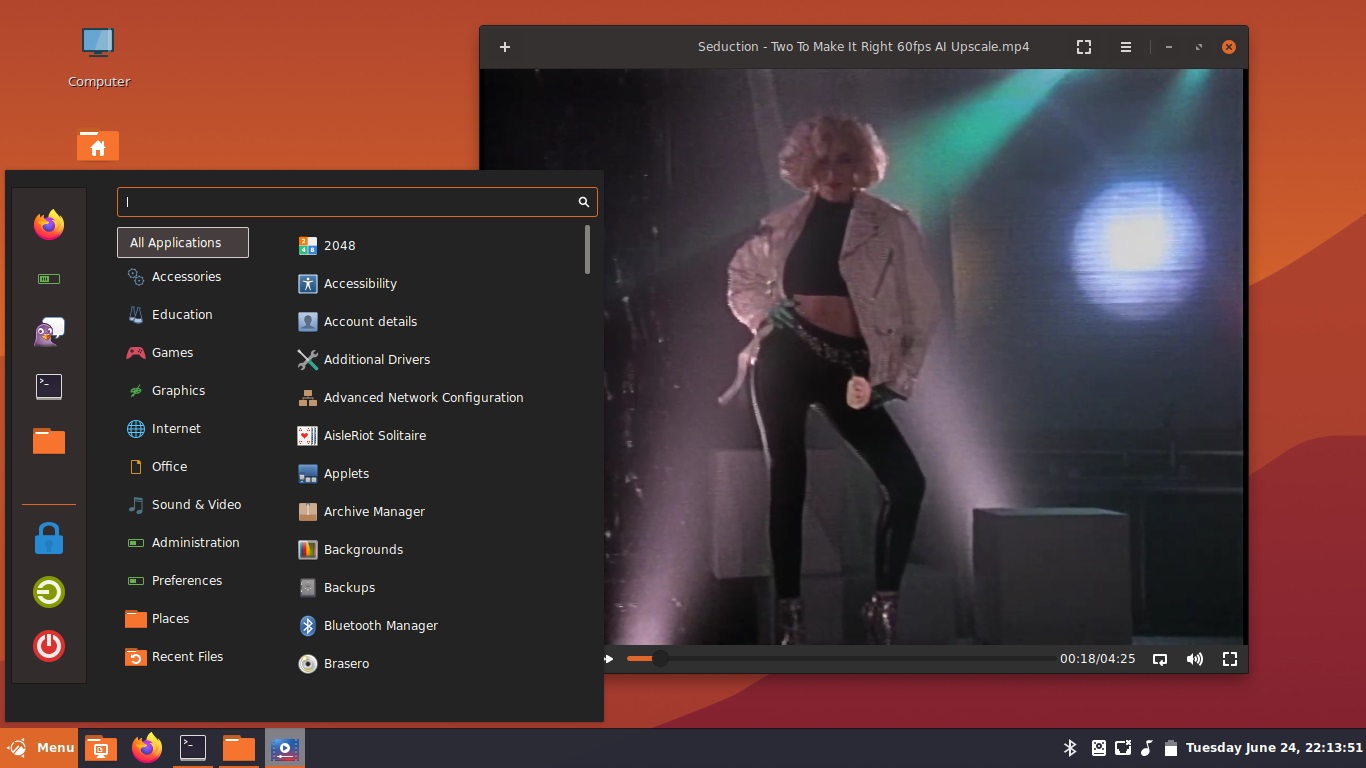Image resolution: width=1366 pixels, height=768 pixels.
Task: Open network tray indicator
Action: pos(1123,748)
